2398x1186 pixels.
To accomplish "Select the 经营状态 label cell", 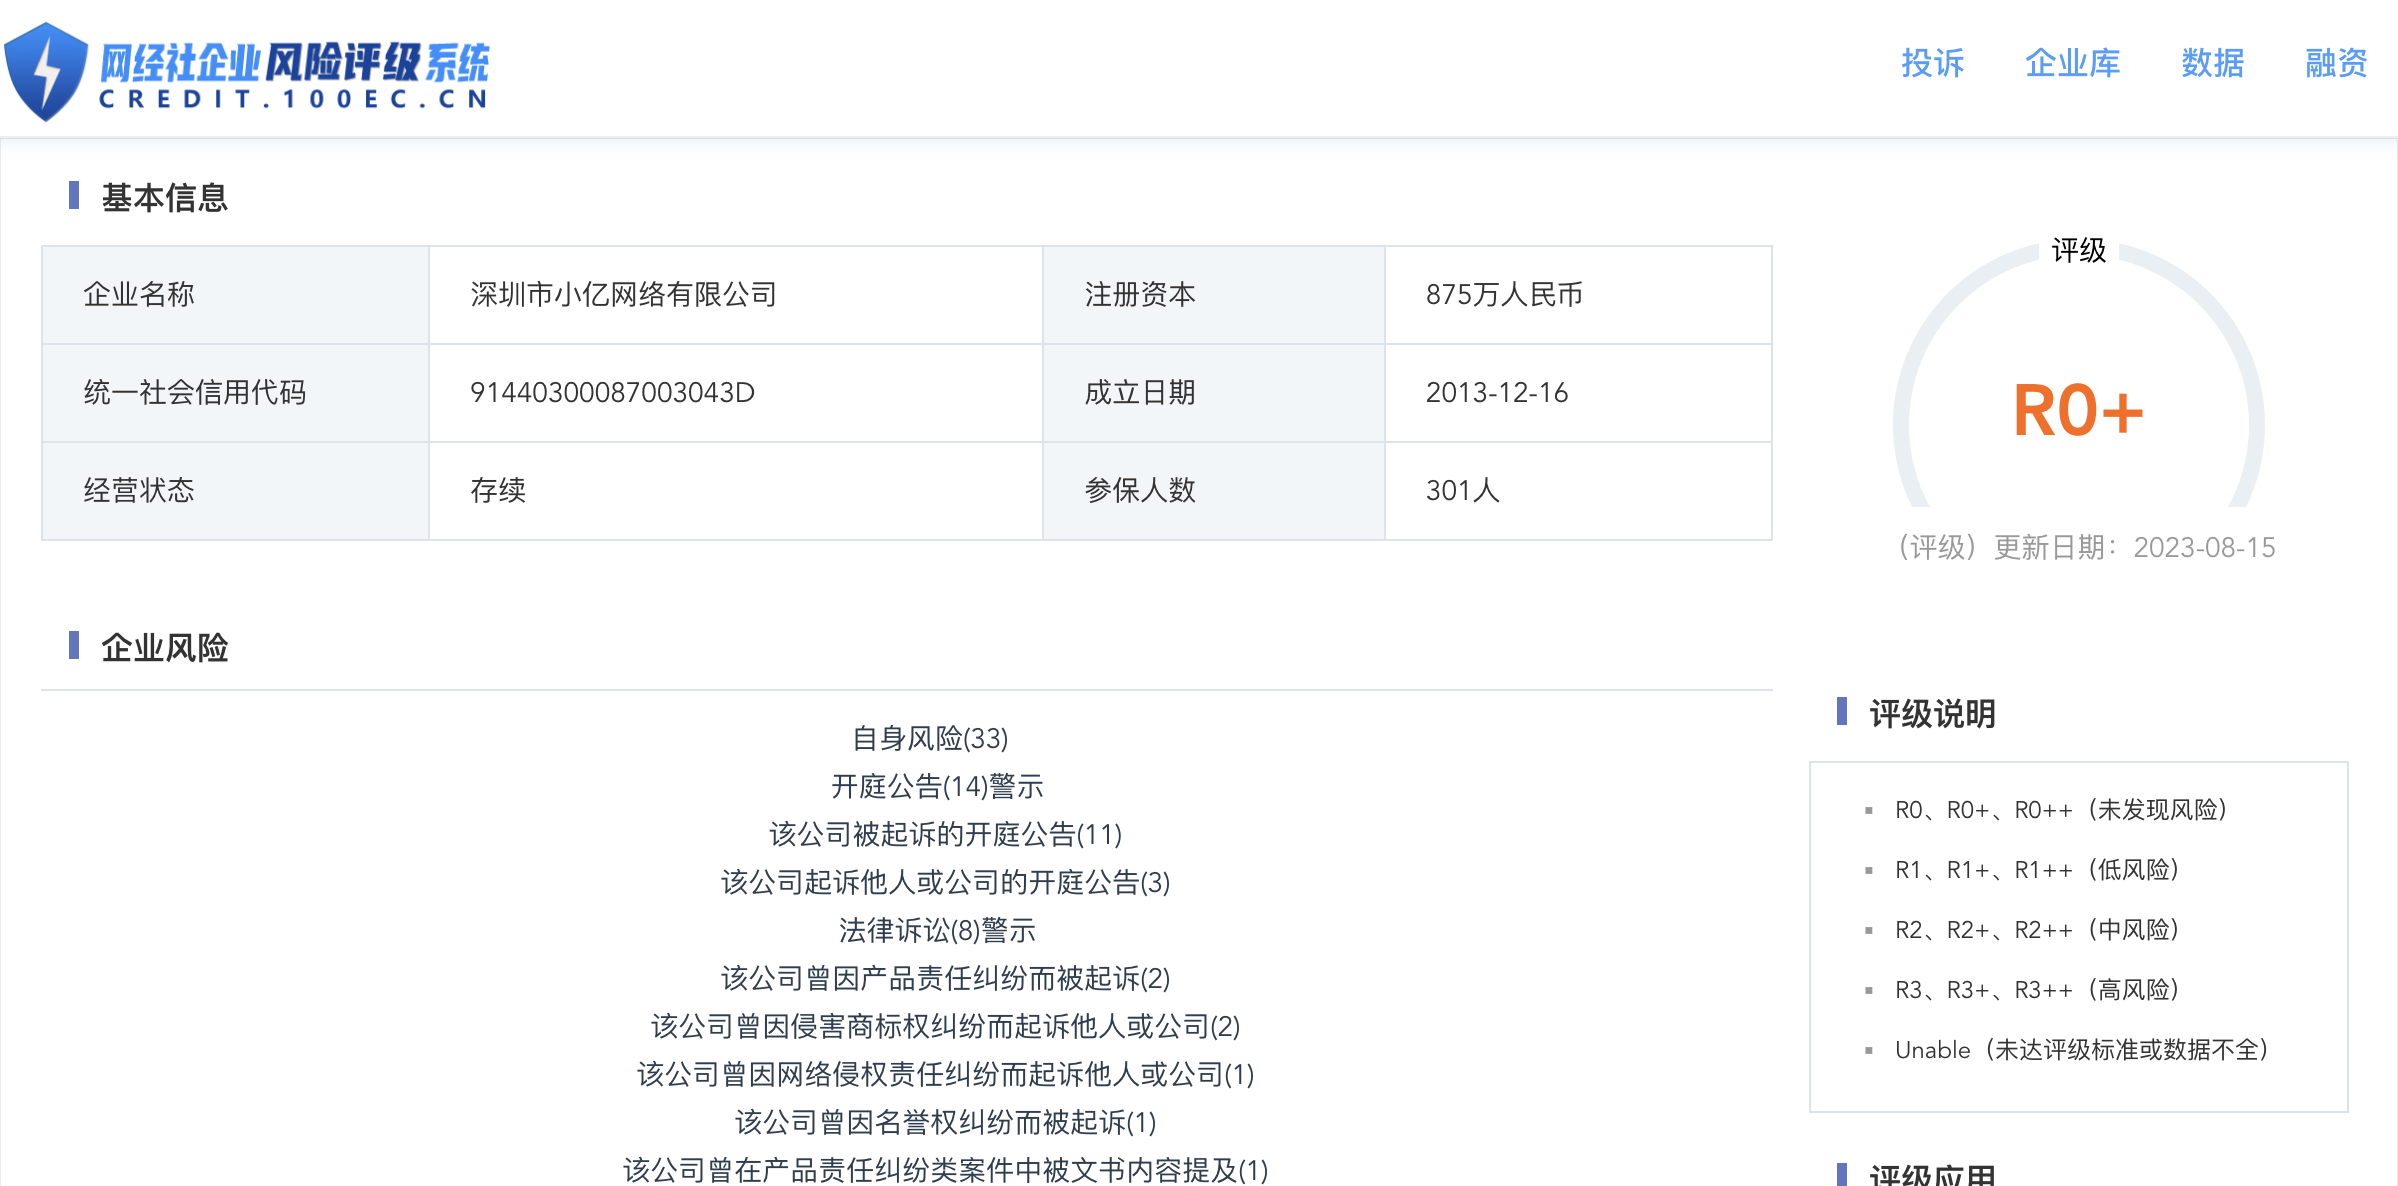I will [236, 491].
